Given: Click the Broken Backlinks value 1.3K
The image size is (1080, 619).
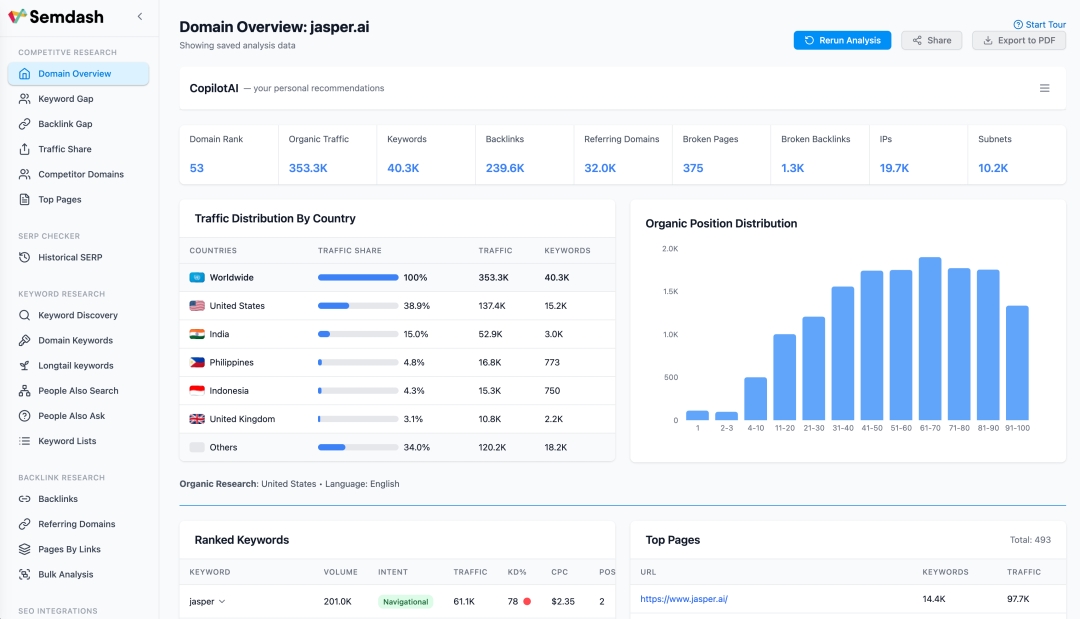Looking at the screenshot, I should [x=793, y=168].
